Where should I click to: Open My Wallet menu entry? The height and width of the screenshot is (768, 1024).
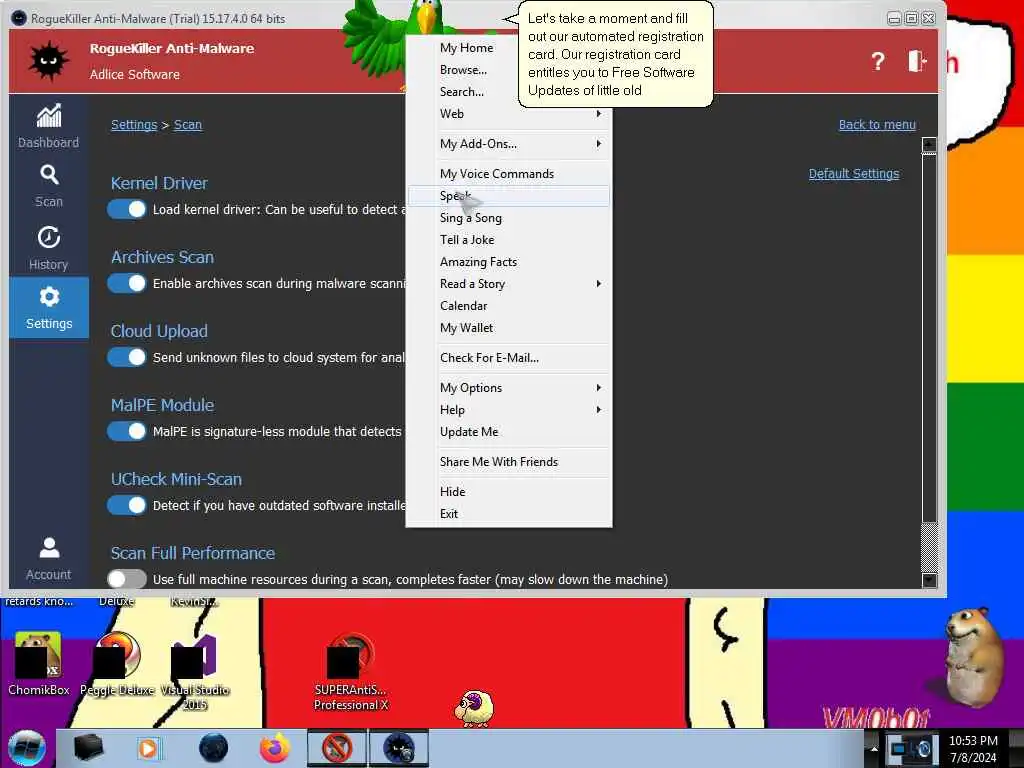coord(509,328)
